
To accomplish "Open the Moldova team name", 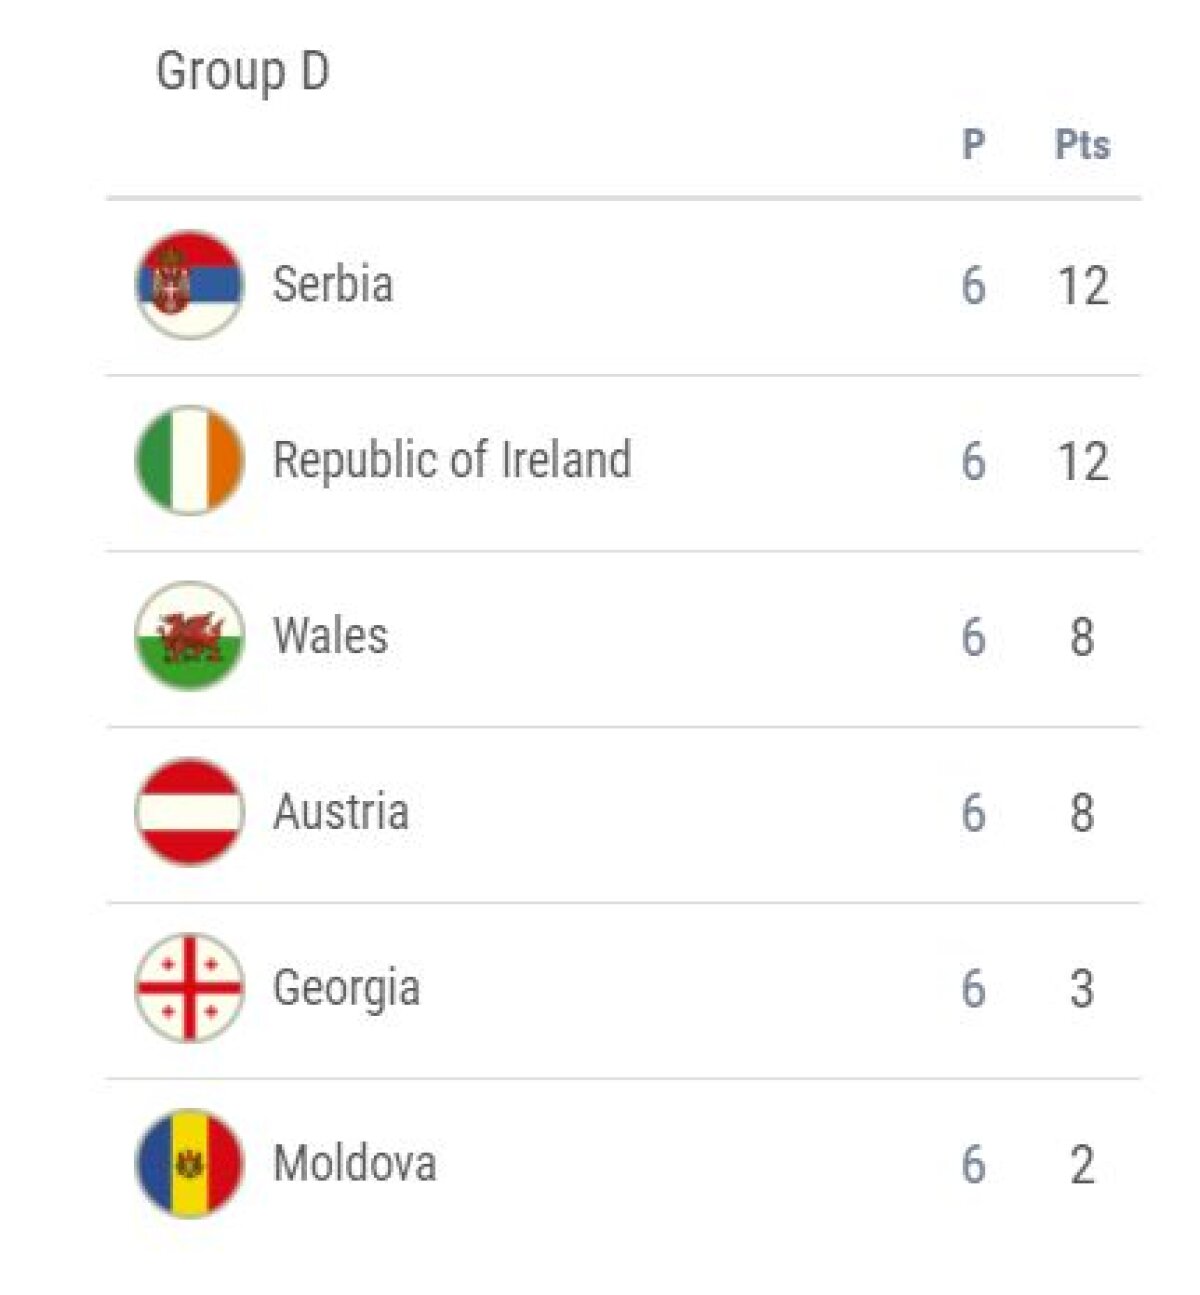I will pyautogui.click(x=355, y=1164).
